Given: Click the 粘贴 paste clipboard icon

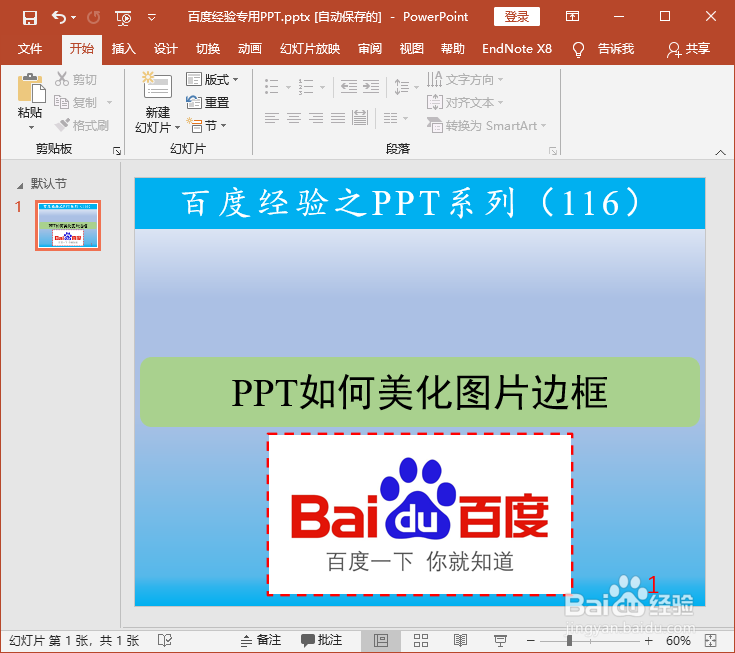Looking at the screenshot, I should click(31, 88).
